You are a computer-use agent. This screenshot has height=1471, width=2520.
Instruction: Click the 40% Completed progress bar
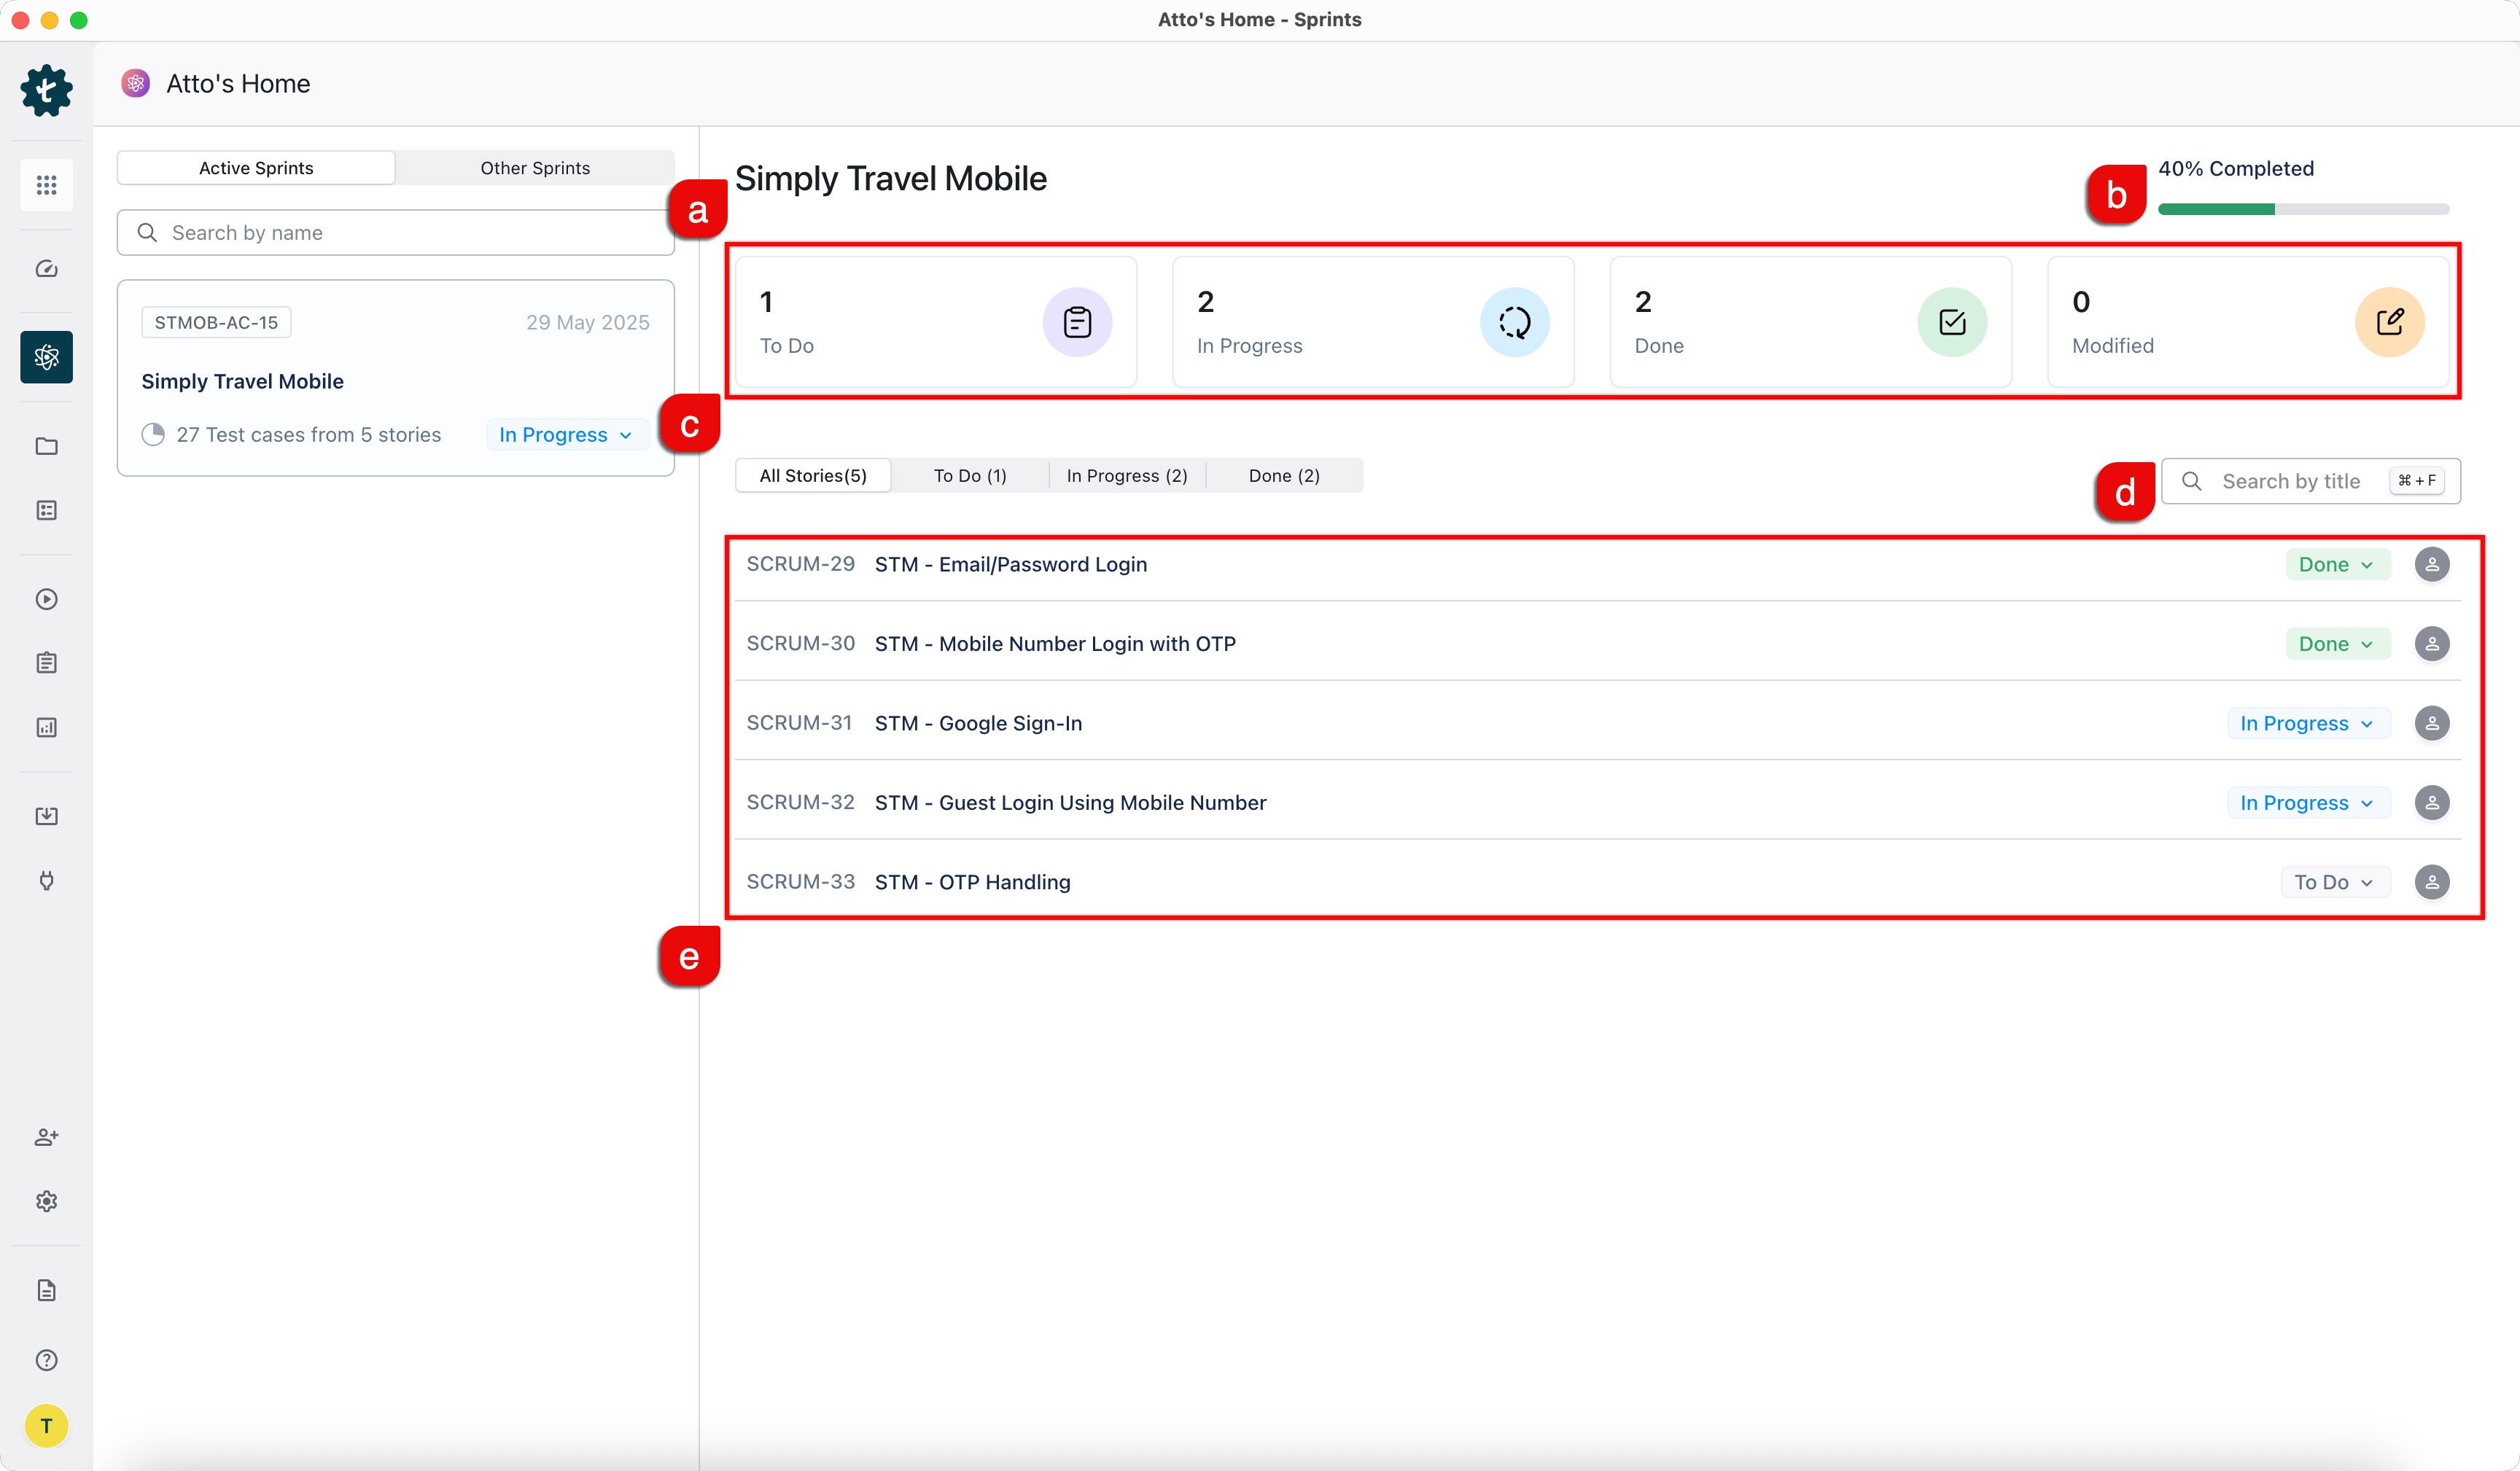click(x=2303, y=209)
